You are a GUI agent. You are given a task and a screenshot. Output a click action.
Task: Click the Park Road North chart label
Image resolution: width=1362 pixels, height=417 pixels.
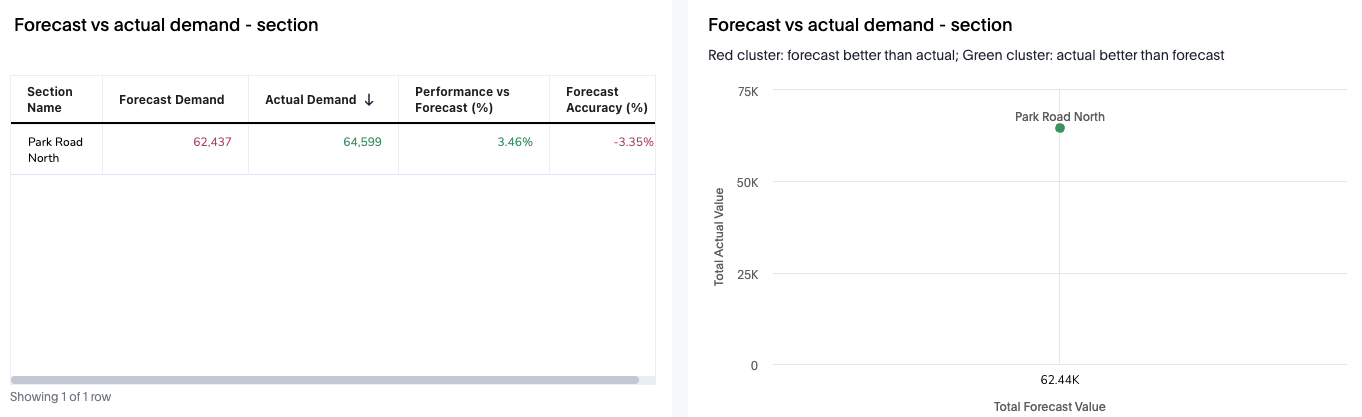coord(1059,117)
